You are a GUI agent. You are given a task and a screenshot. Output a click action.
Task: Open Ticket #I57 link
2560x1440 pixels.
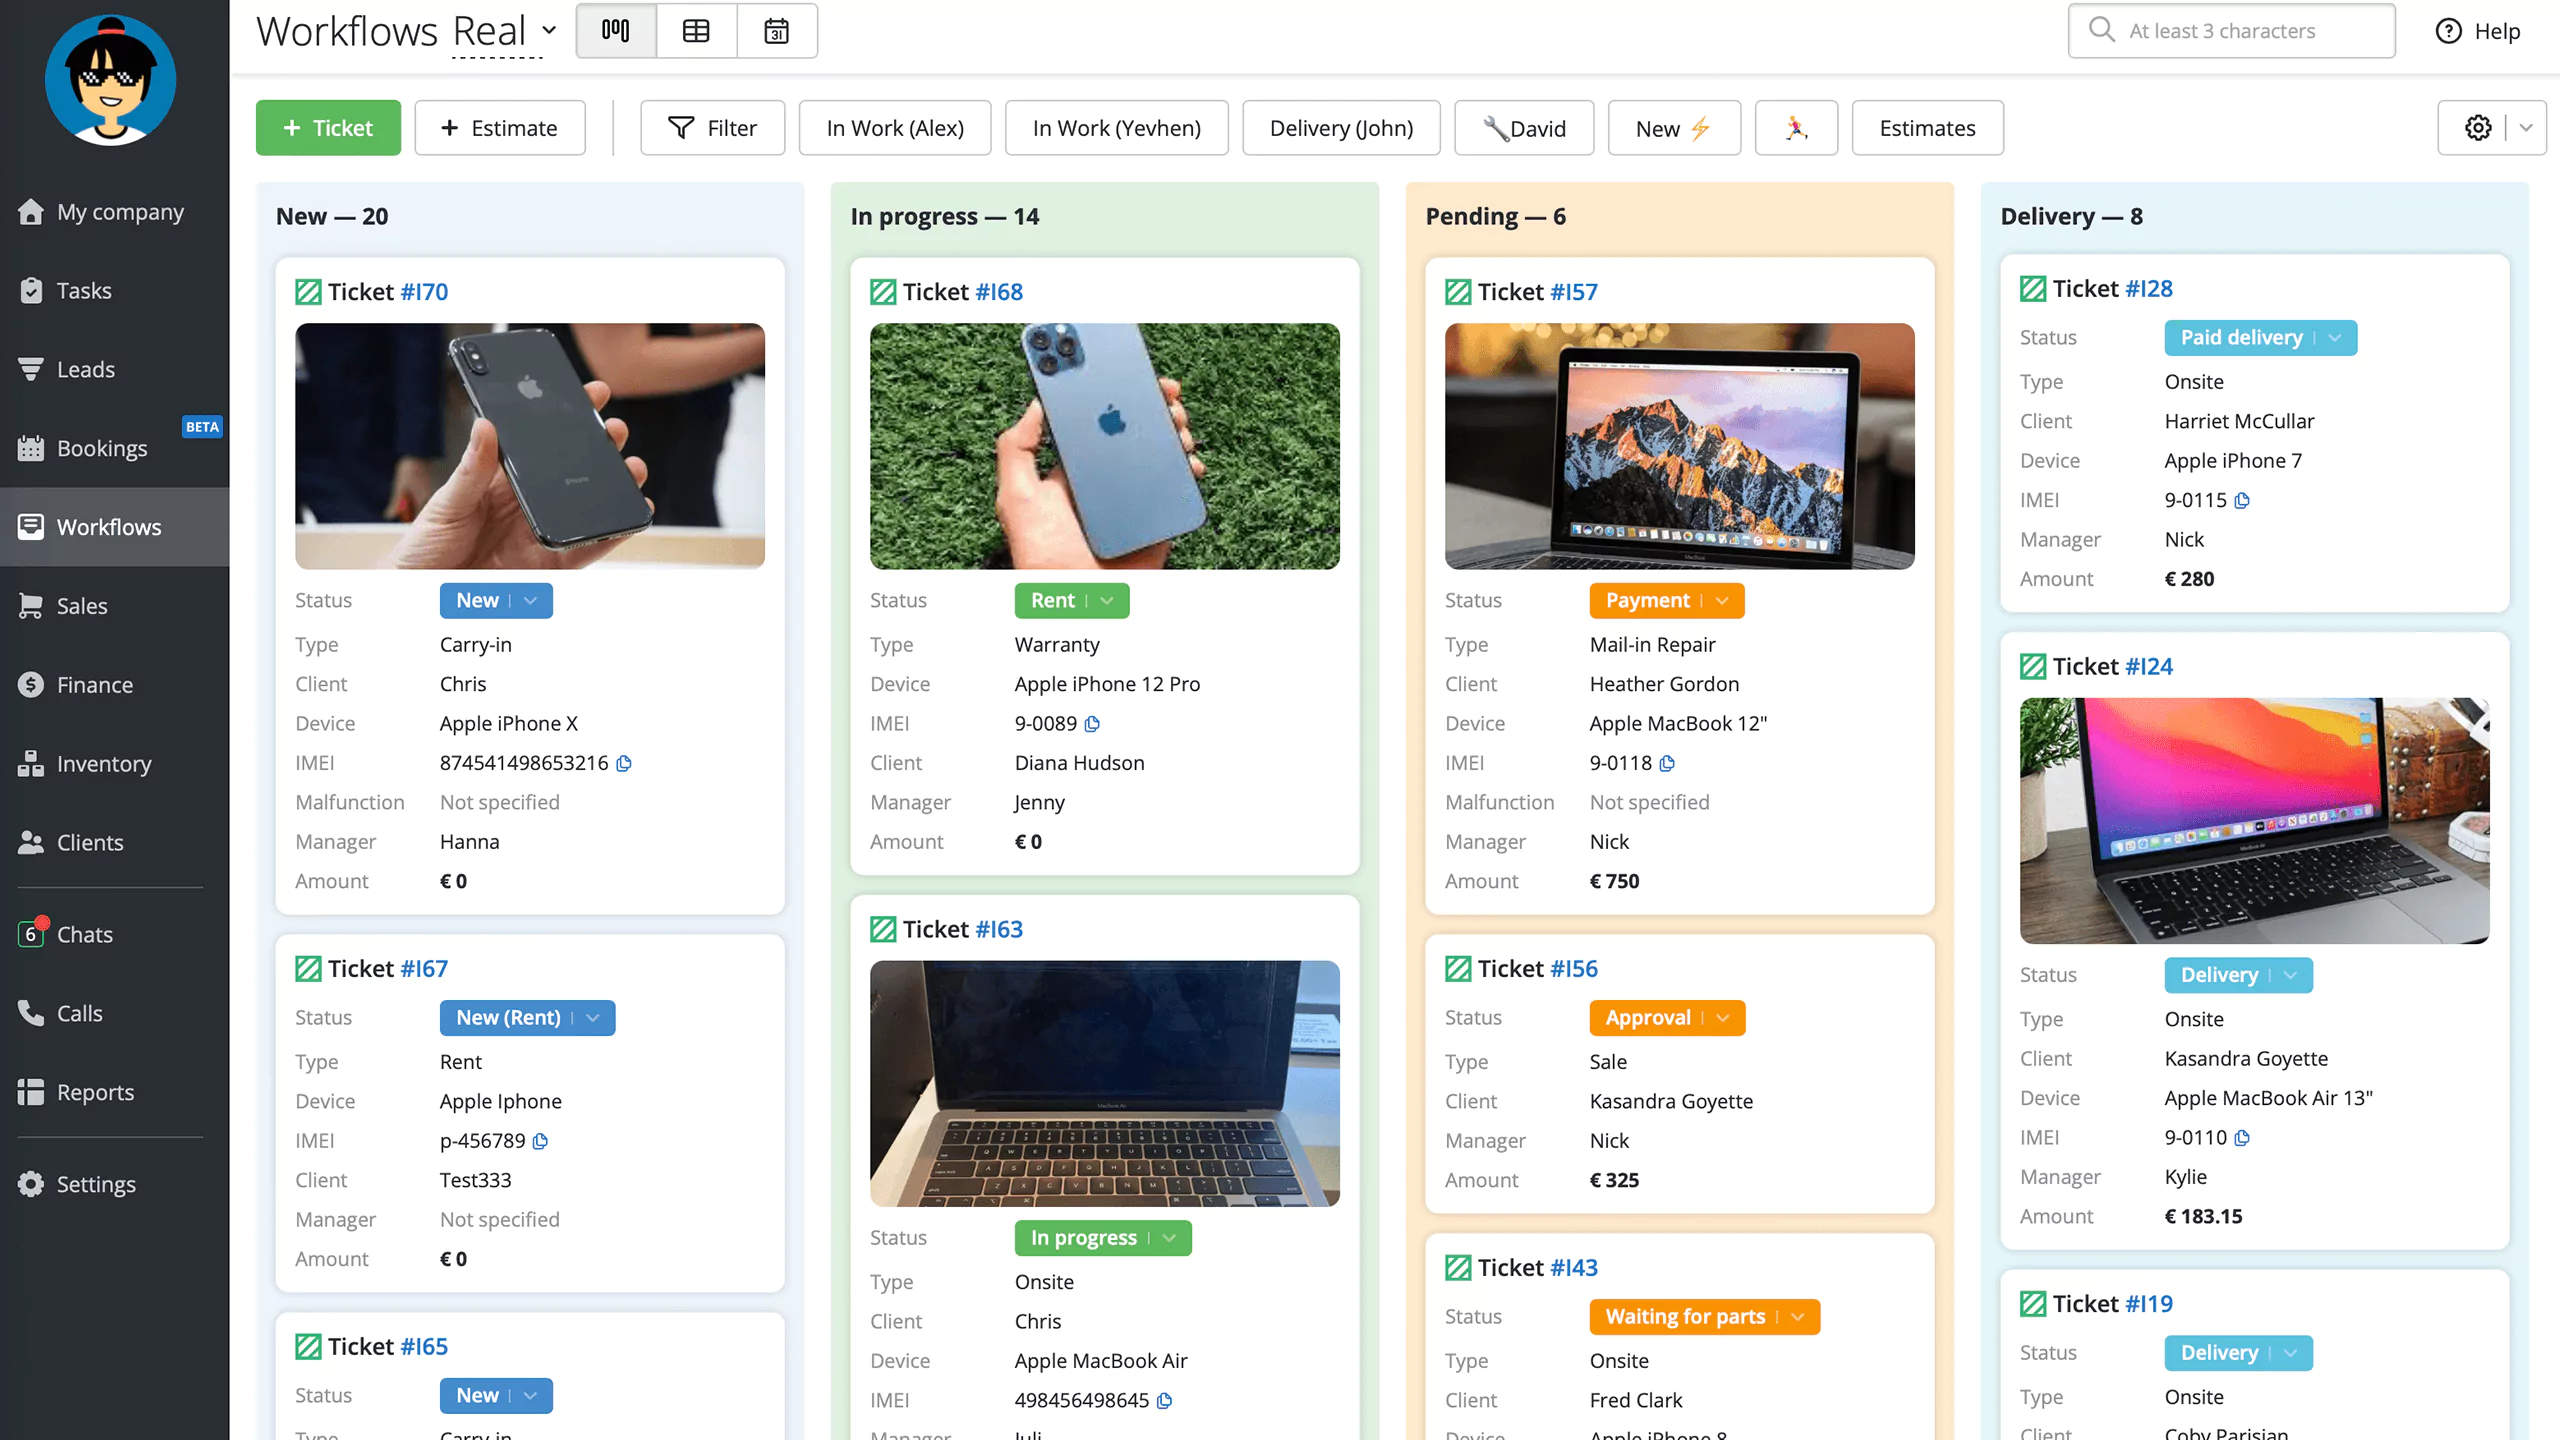tap(1574, 292)
